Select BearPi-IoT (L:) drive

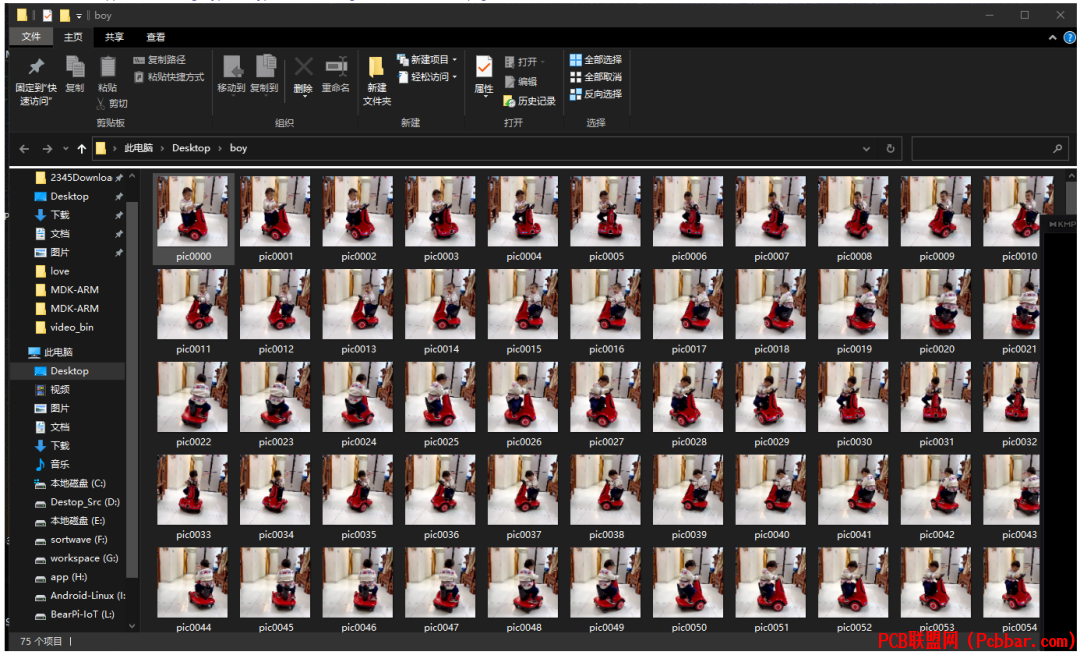coord(82,614)
